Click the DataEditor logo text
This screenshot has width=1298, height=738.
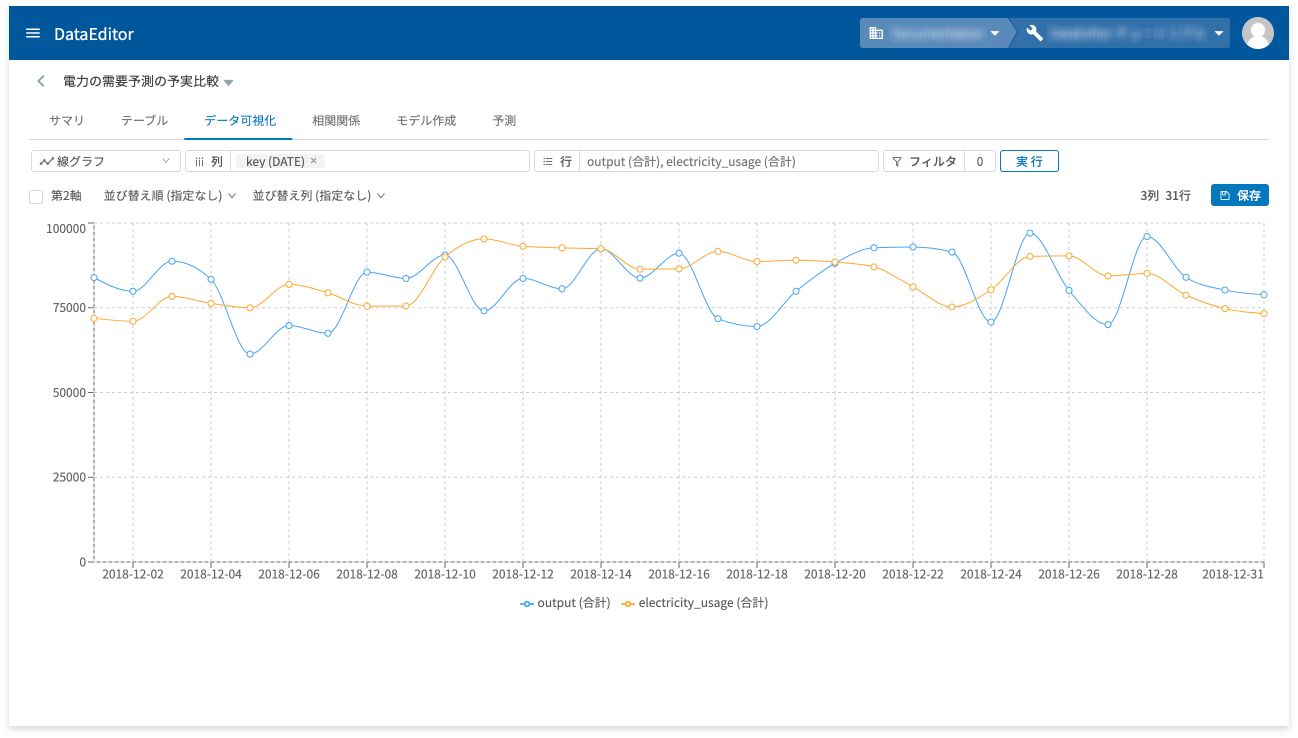click(94, 34)
